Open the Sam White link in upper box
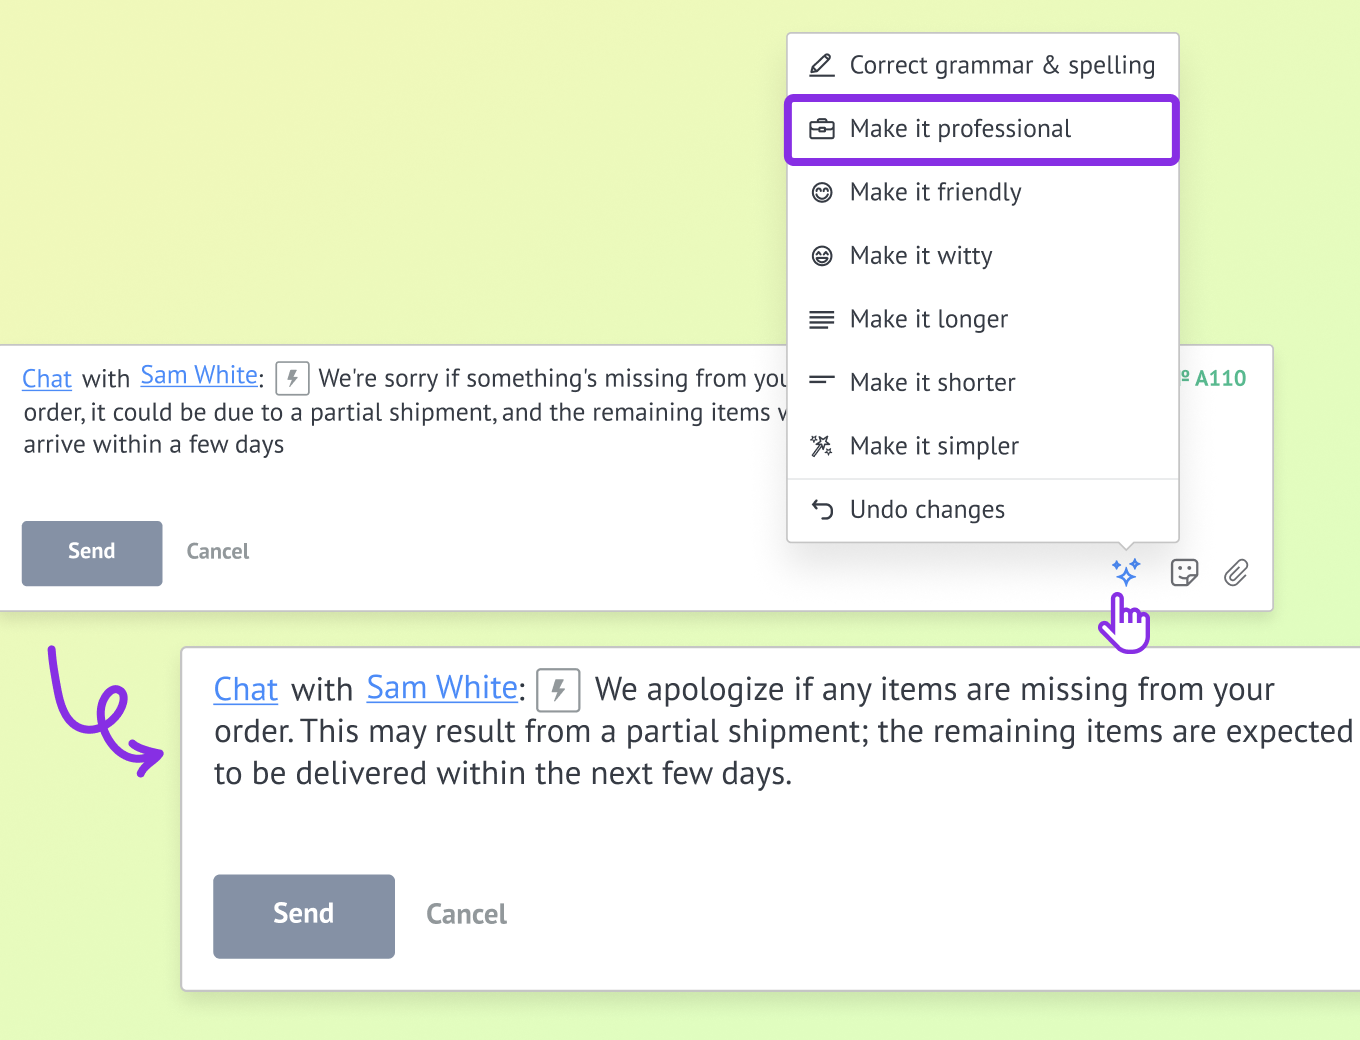Image resolution: width=1360 pixels, height=1040 pixels. pos(199,375)
